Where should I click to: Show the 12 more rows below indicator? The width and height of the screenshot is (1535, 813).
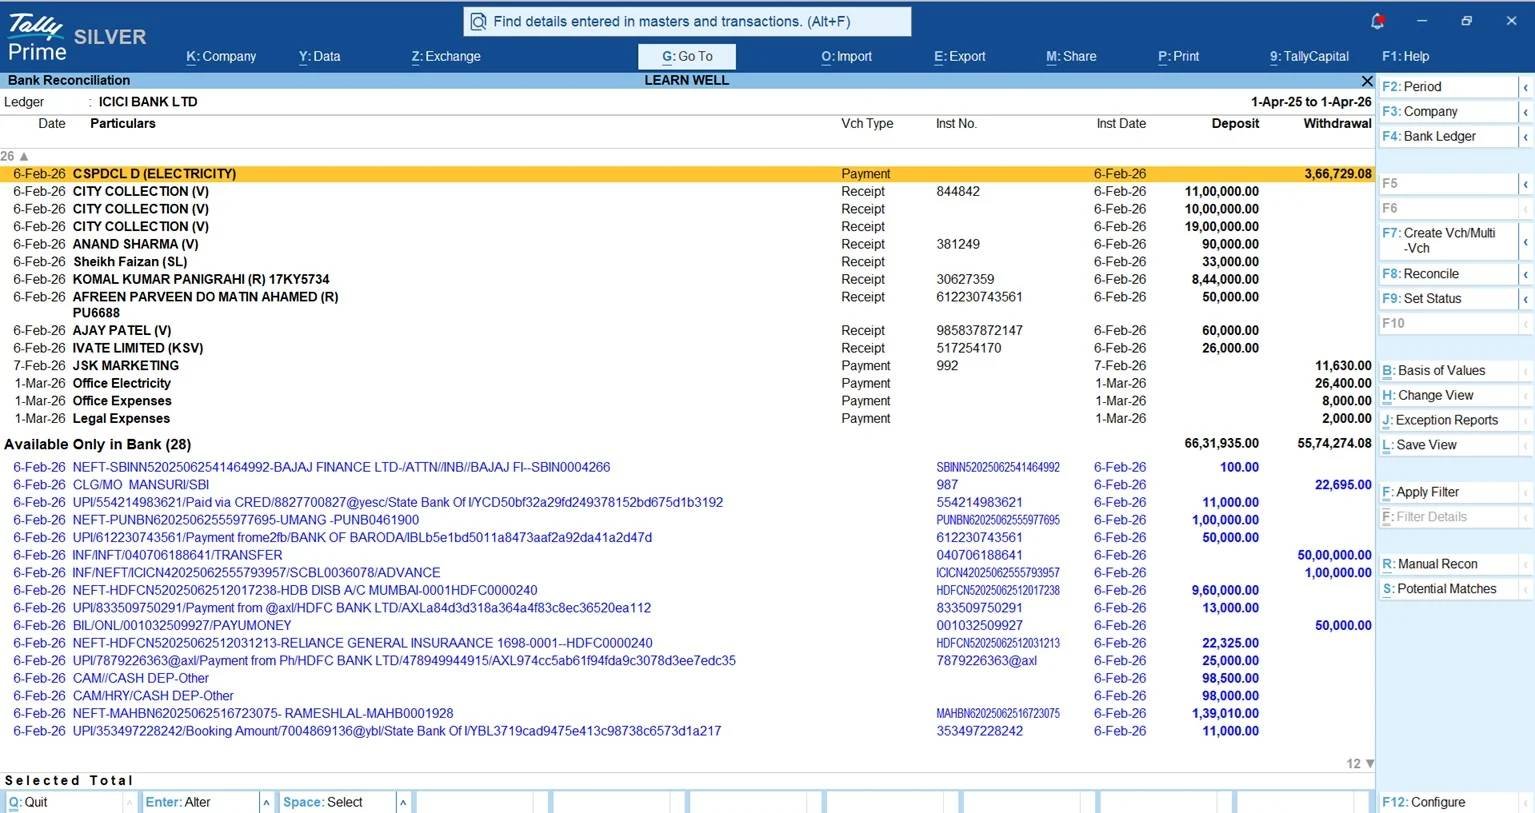(1360, 764)
